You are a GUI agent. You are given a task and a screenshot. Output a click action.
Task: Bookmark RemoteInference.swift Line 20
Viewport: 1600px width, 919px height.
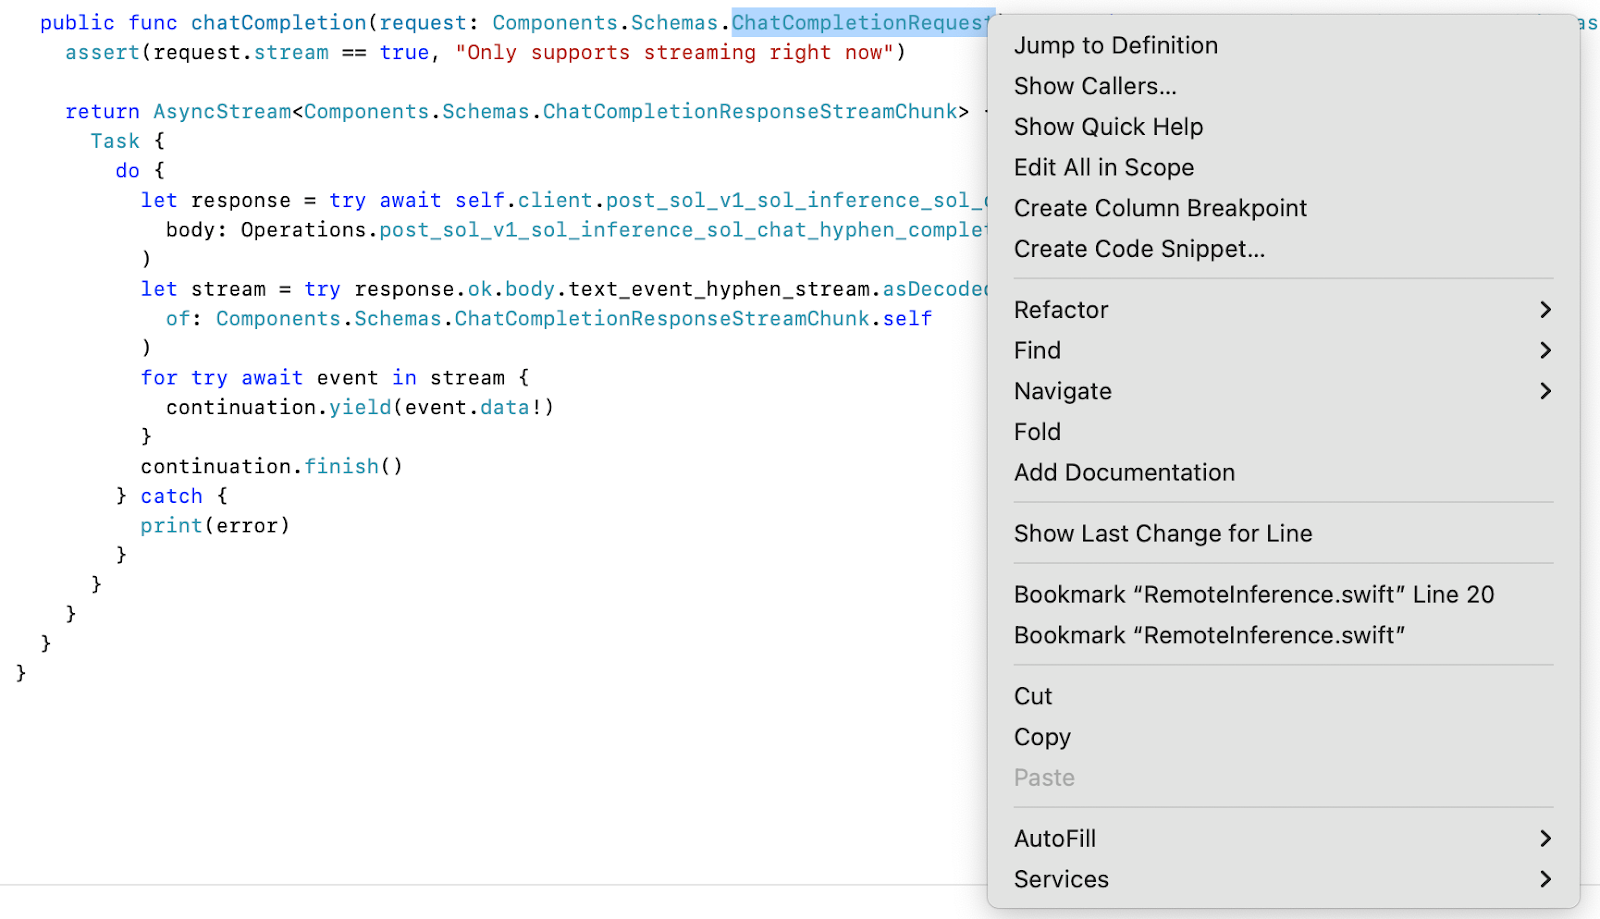click(1253, 595)
